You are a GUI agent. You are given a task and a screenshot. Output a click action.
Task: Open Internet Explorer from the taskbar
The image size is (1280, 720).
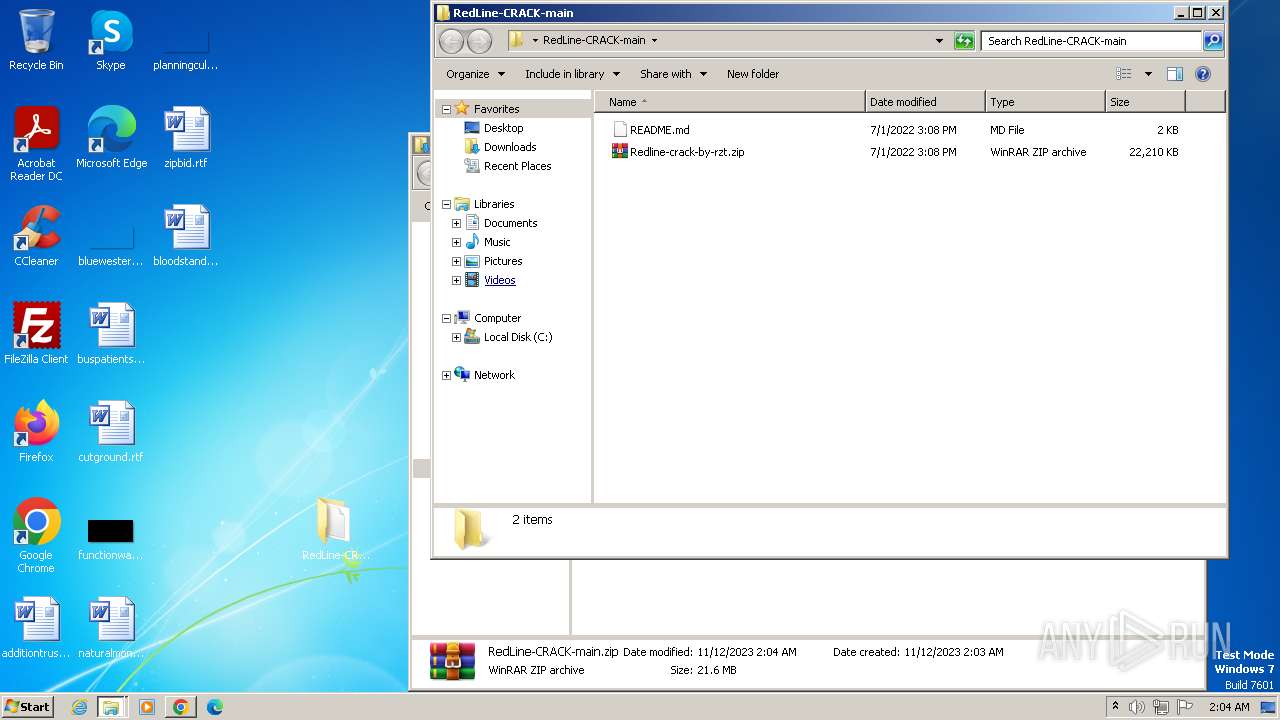click(x=79, y=707)
